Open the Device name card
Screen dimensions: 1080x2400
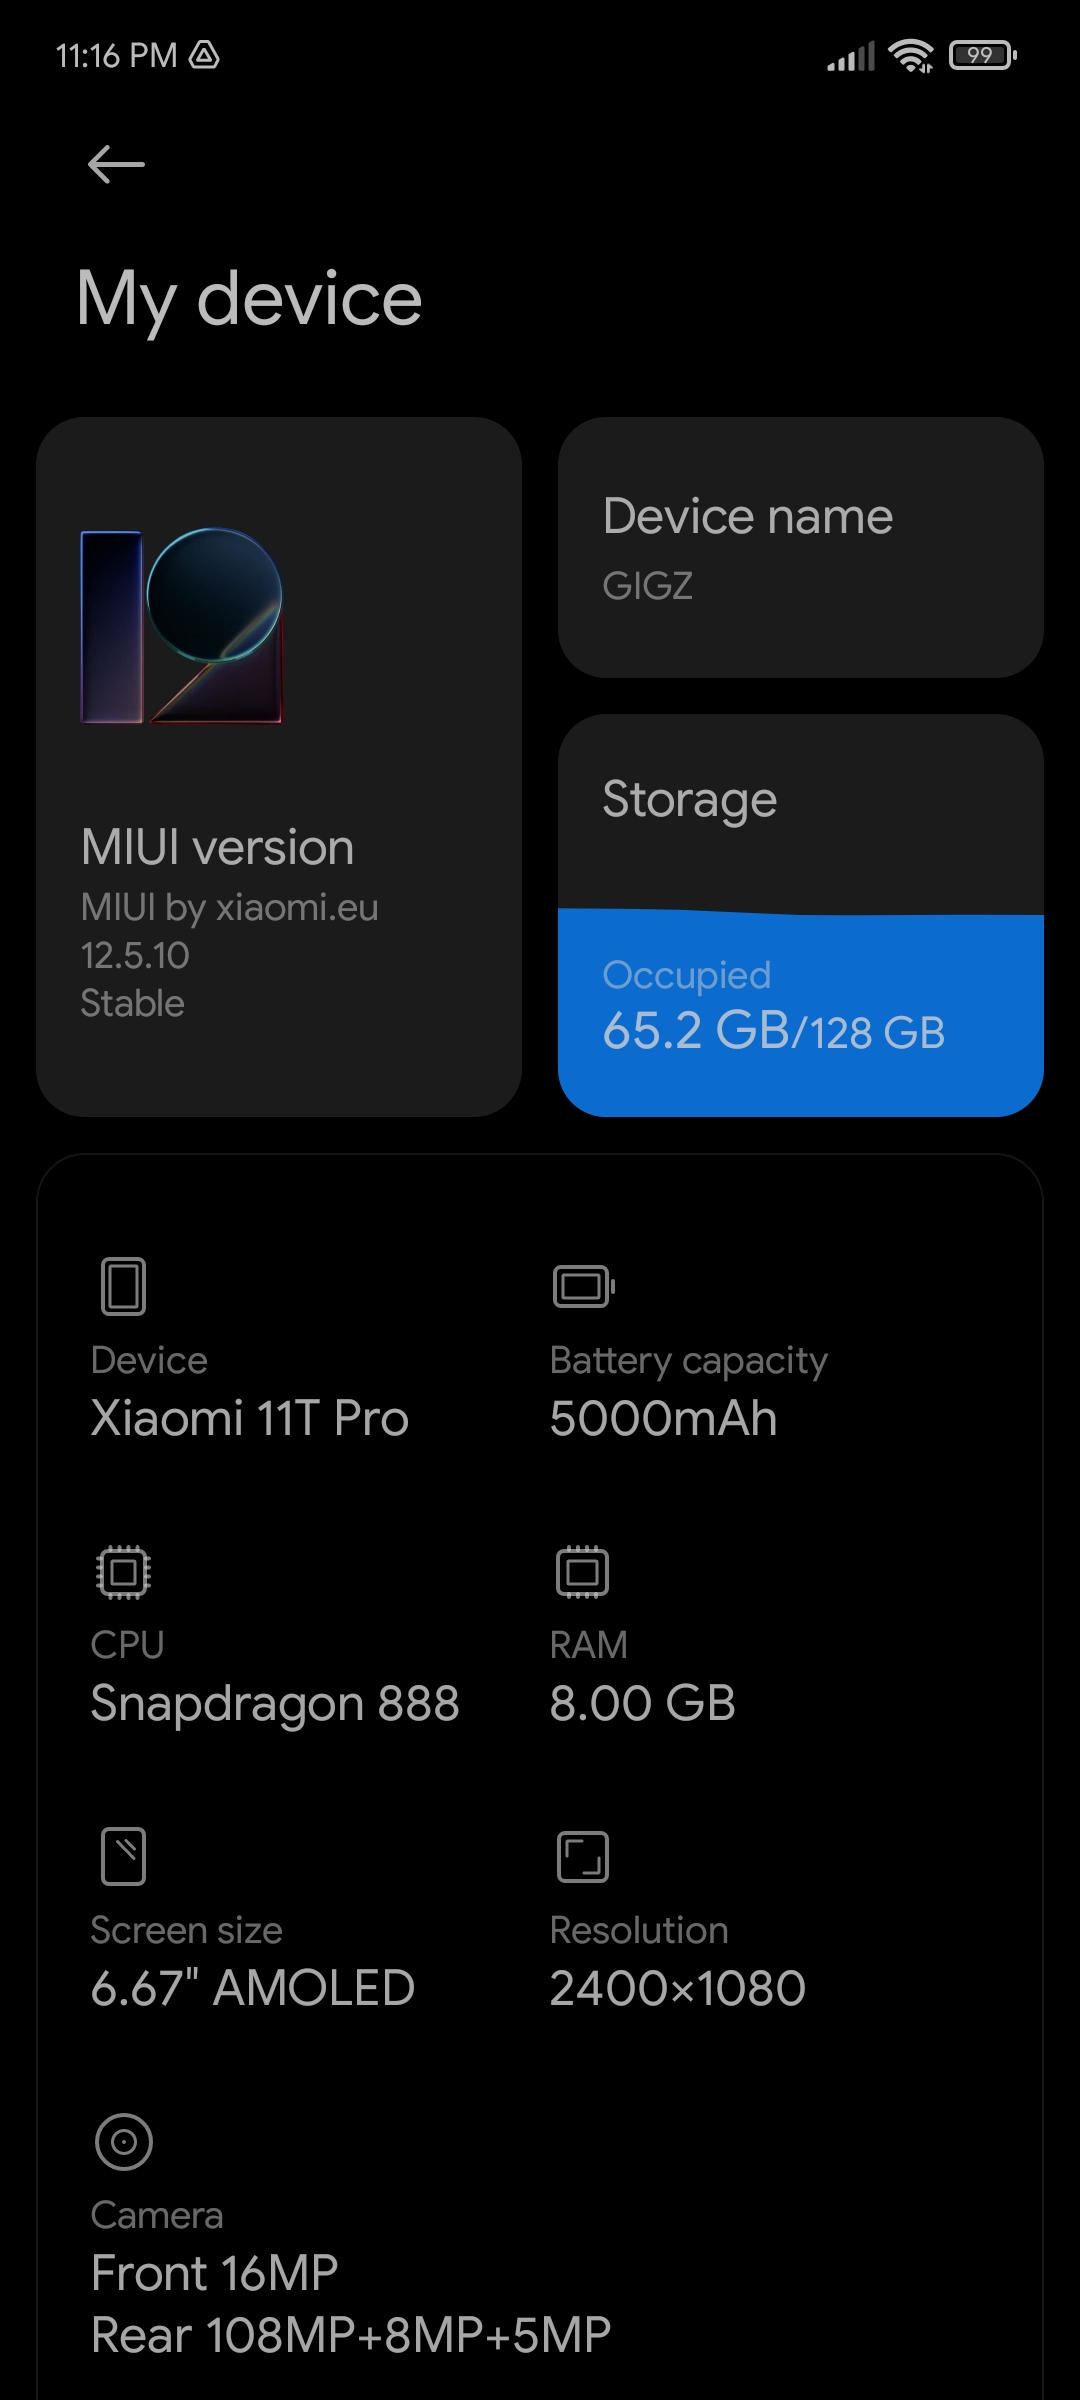tap(801, 548)
